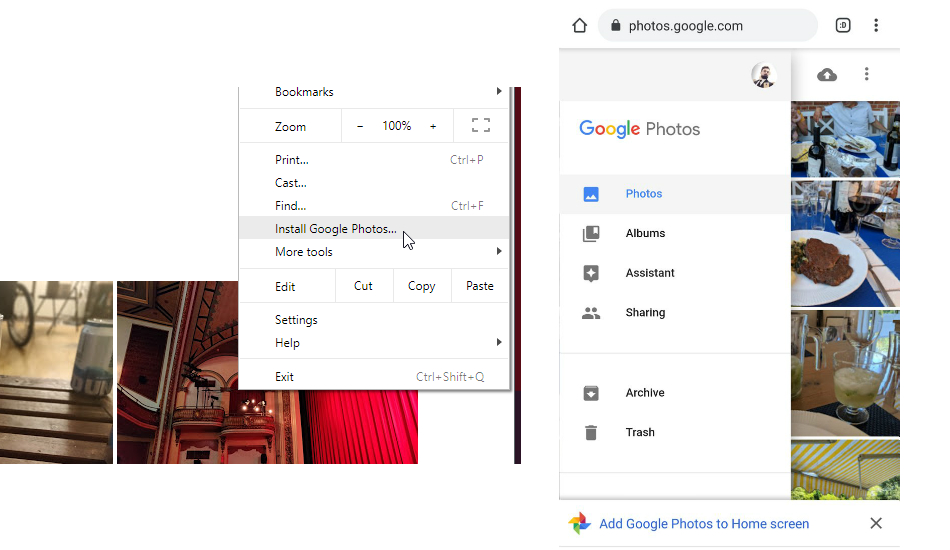Click the Archive box icon
Screen dimensions: 950x550
591,393
